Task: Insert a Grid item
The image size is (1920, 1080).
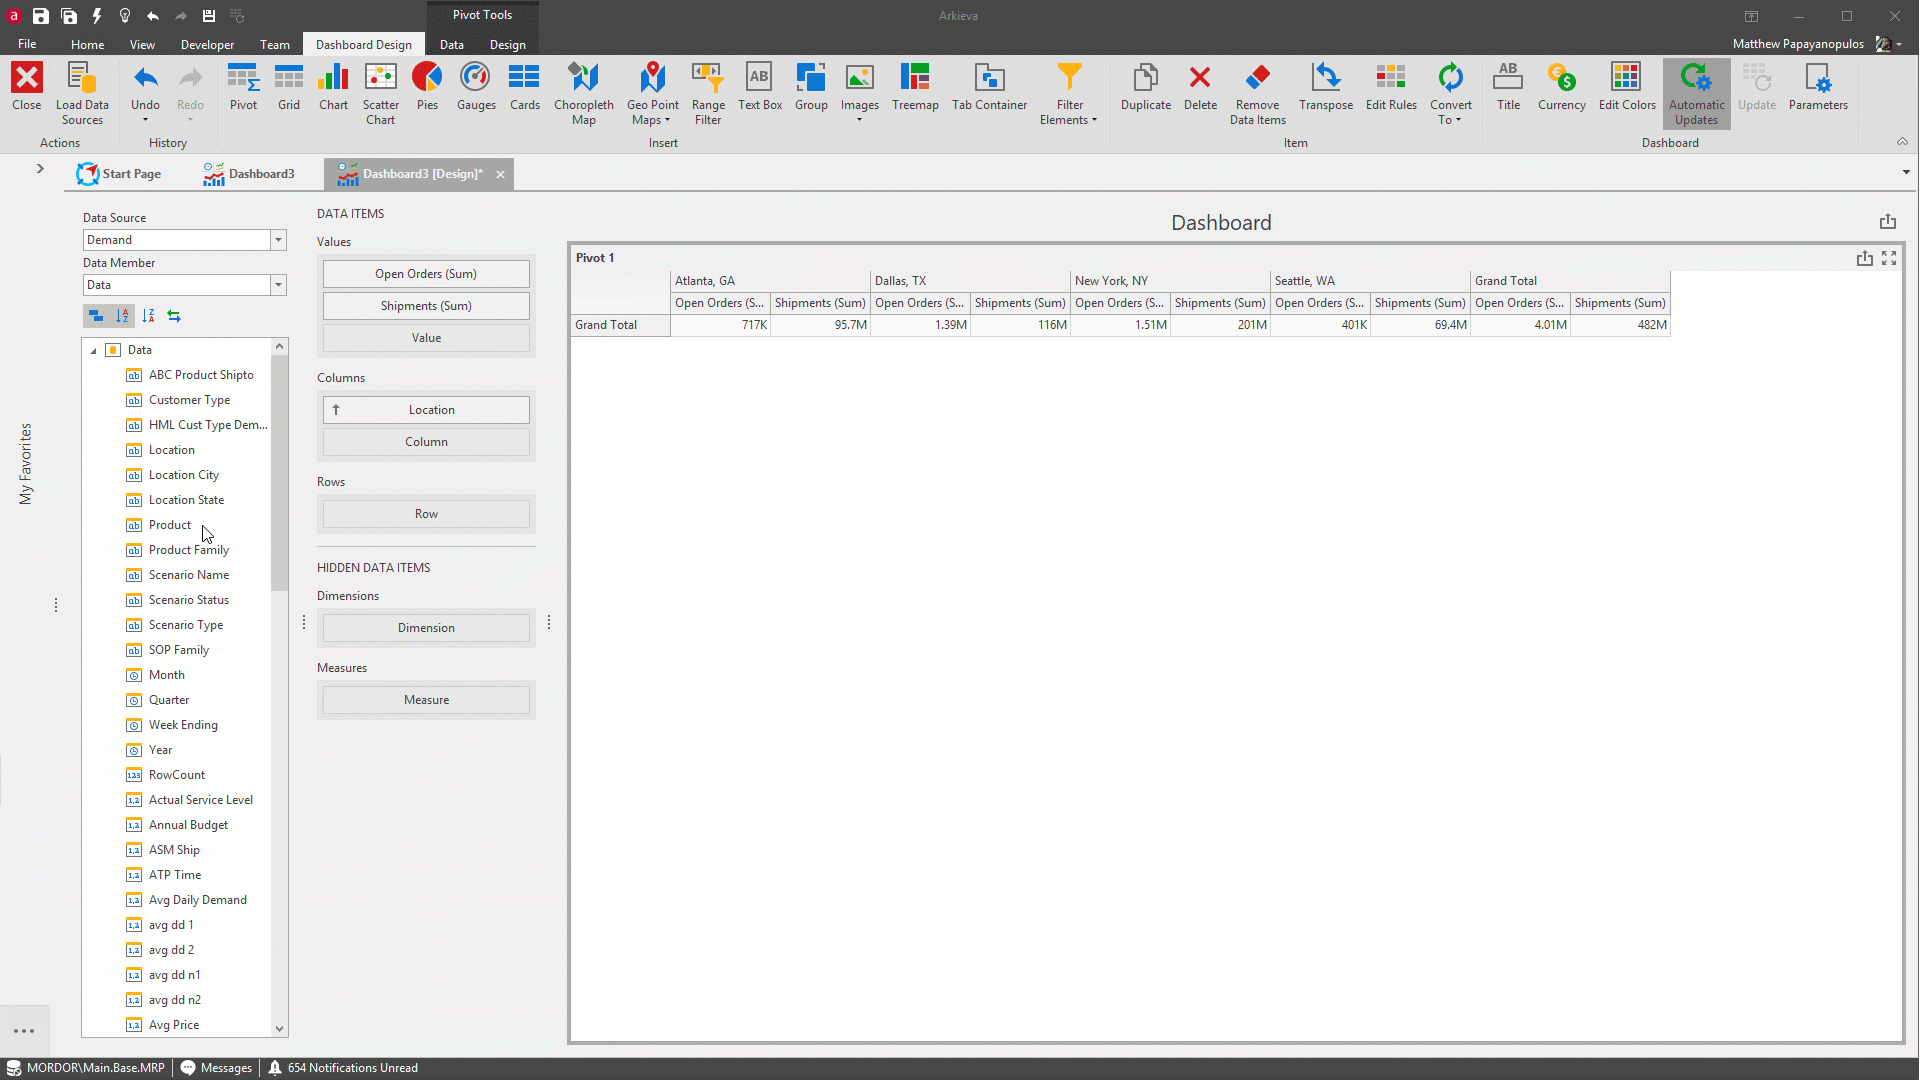Action: tap(289, 87)
